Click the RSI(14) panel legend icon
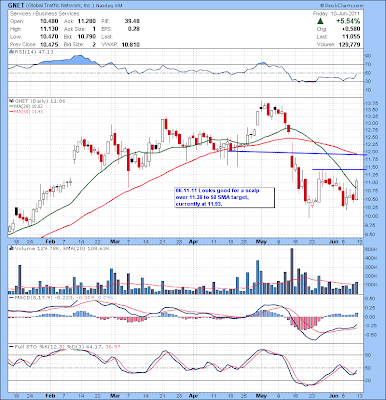Screen dimensions: 386x400 (x=11, y=52)
